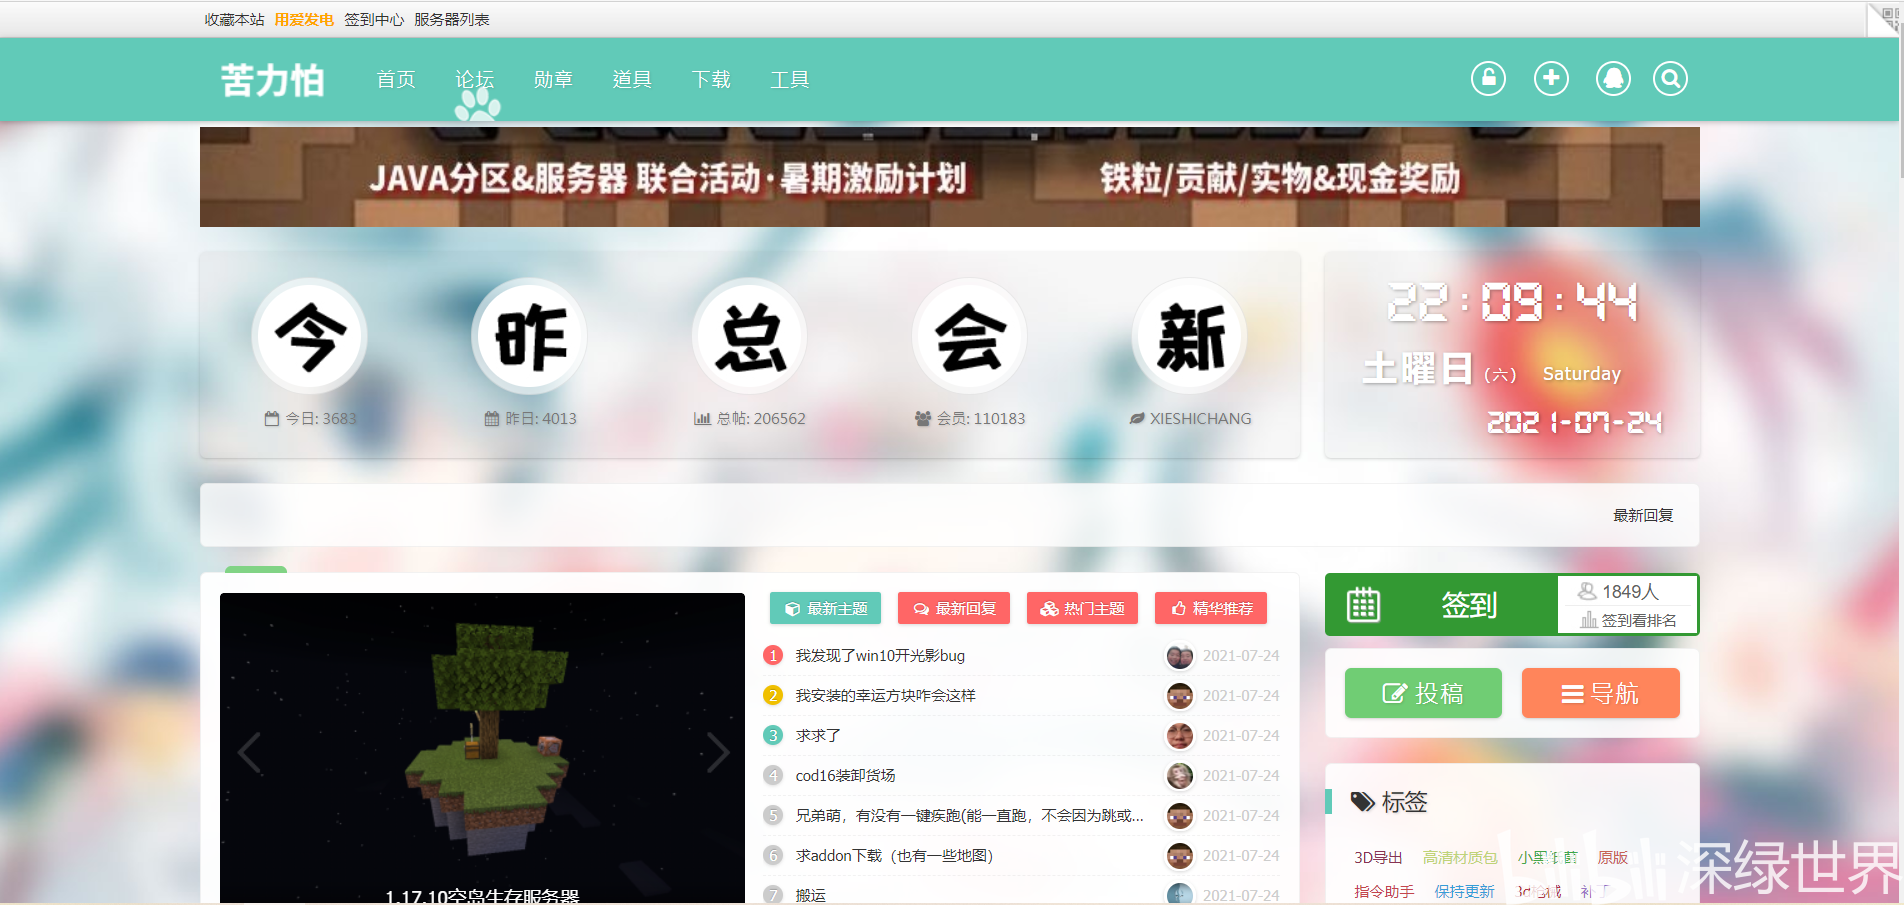
Task: Click tag 原版
Action: (1613, 858)
